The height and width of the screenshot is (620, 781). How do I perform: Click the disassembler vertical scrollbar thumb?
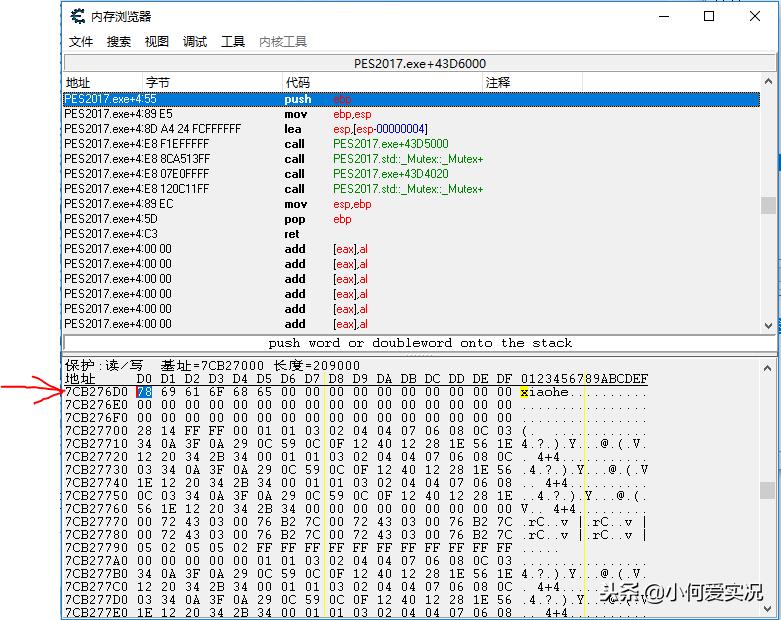(x=768, y=205)
